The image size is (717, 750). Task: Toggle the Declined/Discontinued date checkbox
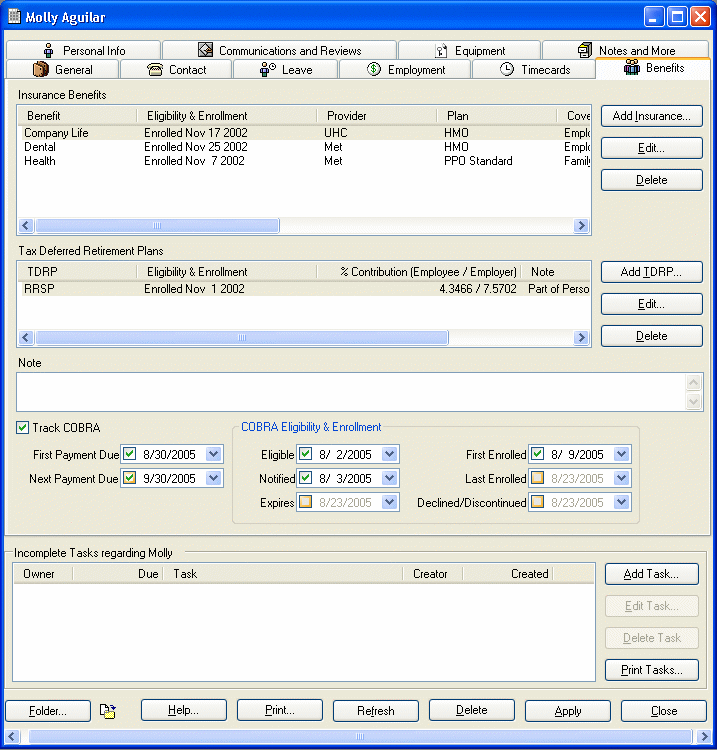537,502
